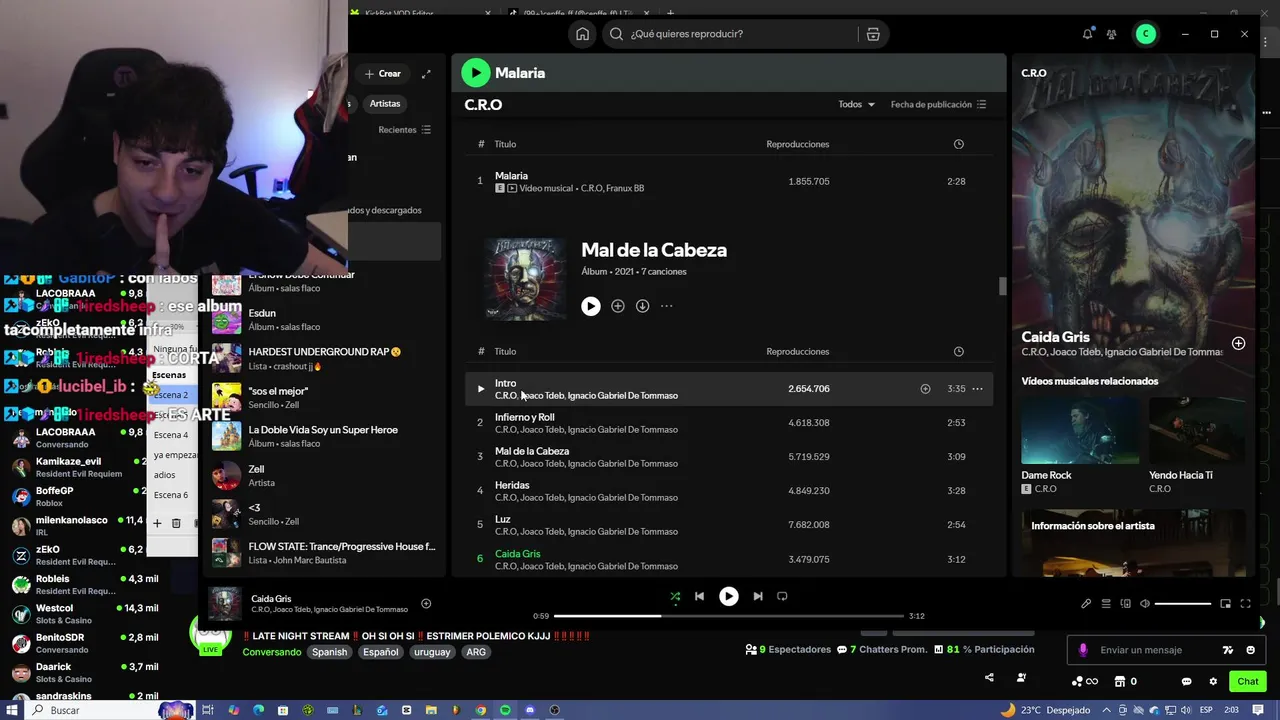This screenshot has width=1280, height=720.
Task: Open the Zell artist in library
Action: point(325,476)
